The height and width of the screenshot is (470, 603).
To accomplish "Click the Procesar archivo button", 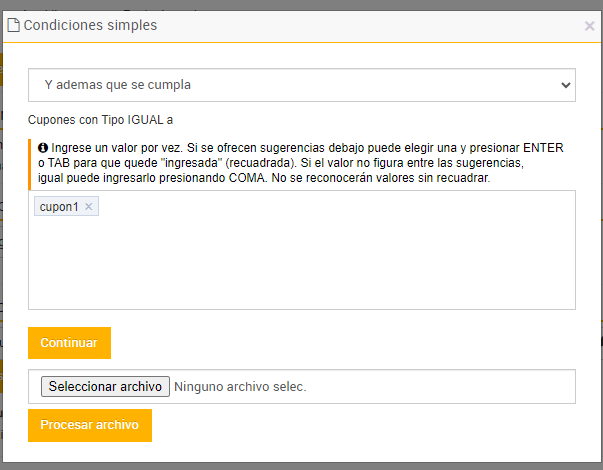I will click(x=90, y=425).
